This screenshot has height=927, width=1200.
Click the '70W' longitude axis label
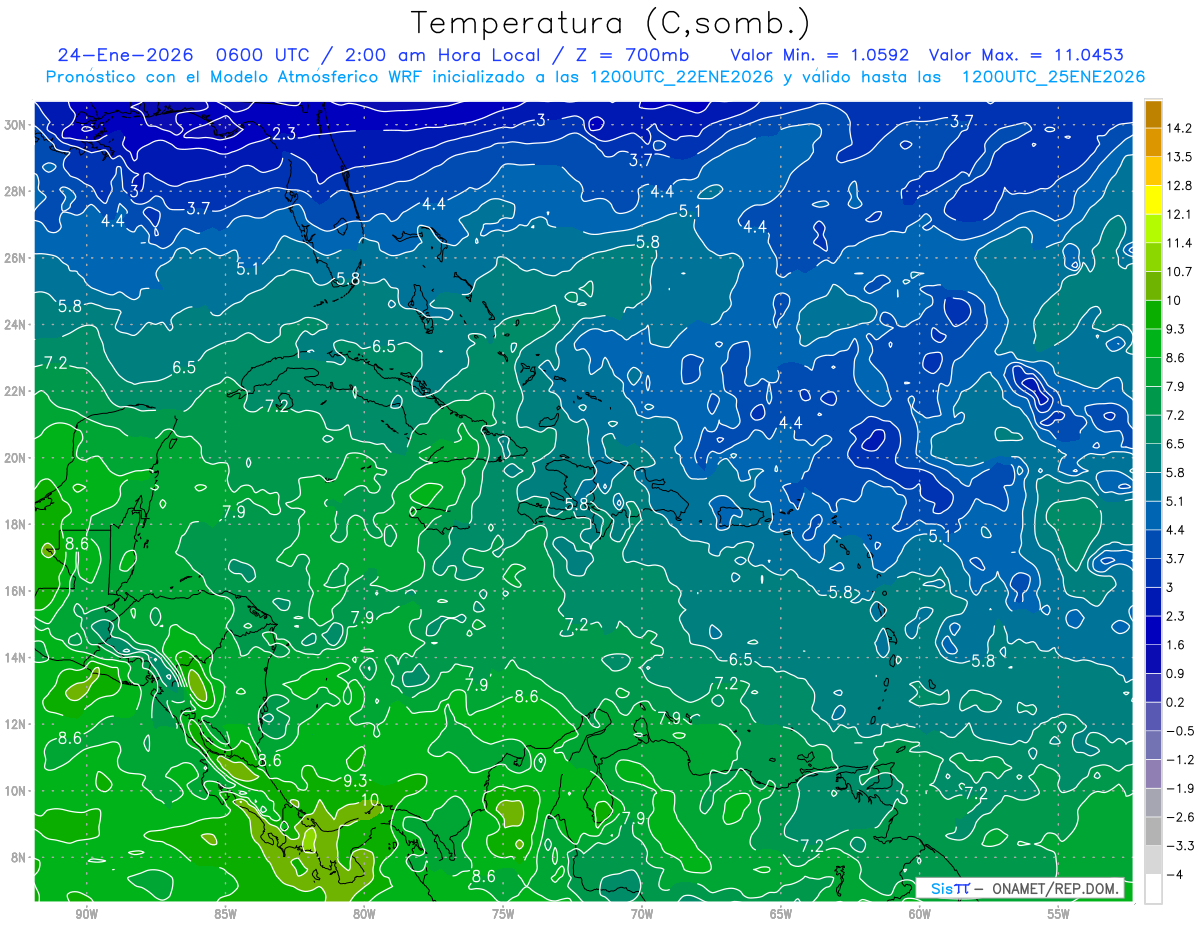pyautogui.click(x=642, y=914)
